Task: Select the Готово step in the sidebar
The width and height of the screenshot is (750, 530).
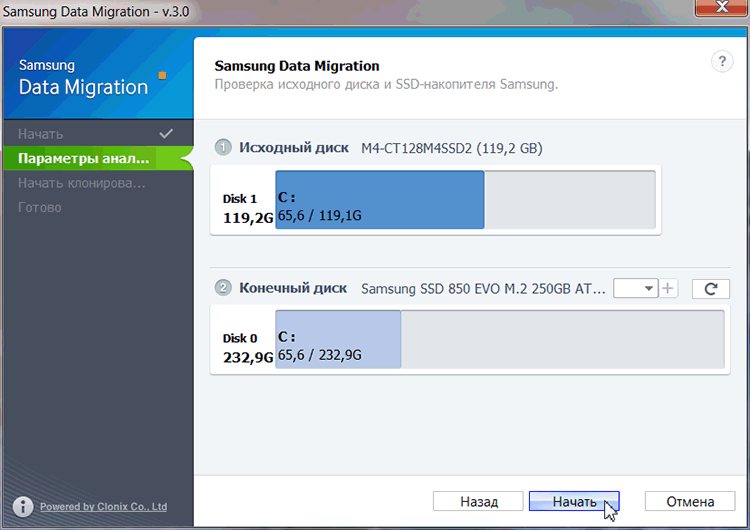Action: click(x=98, y=208)
